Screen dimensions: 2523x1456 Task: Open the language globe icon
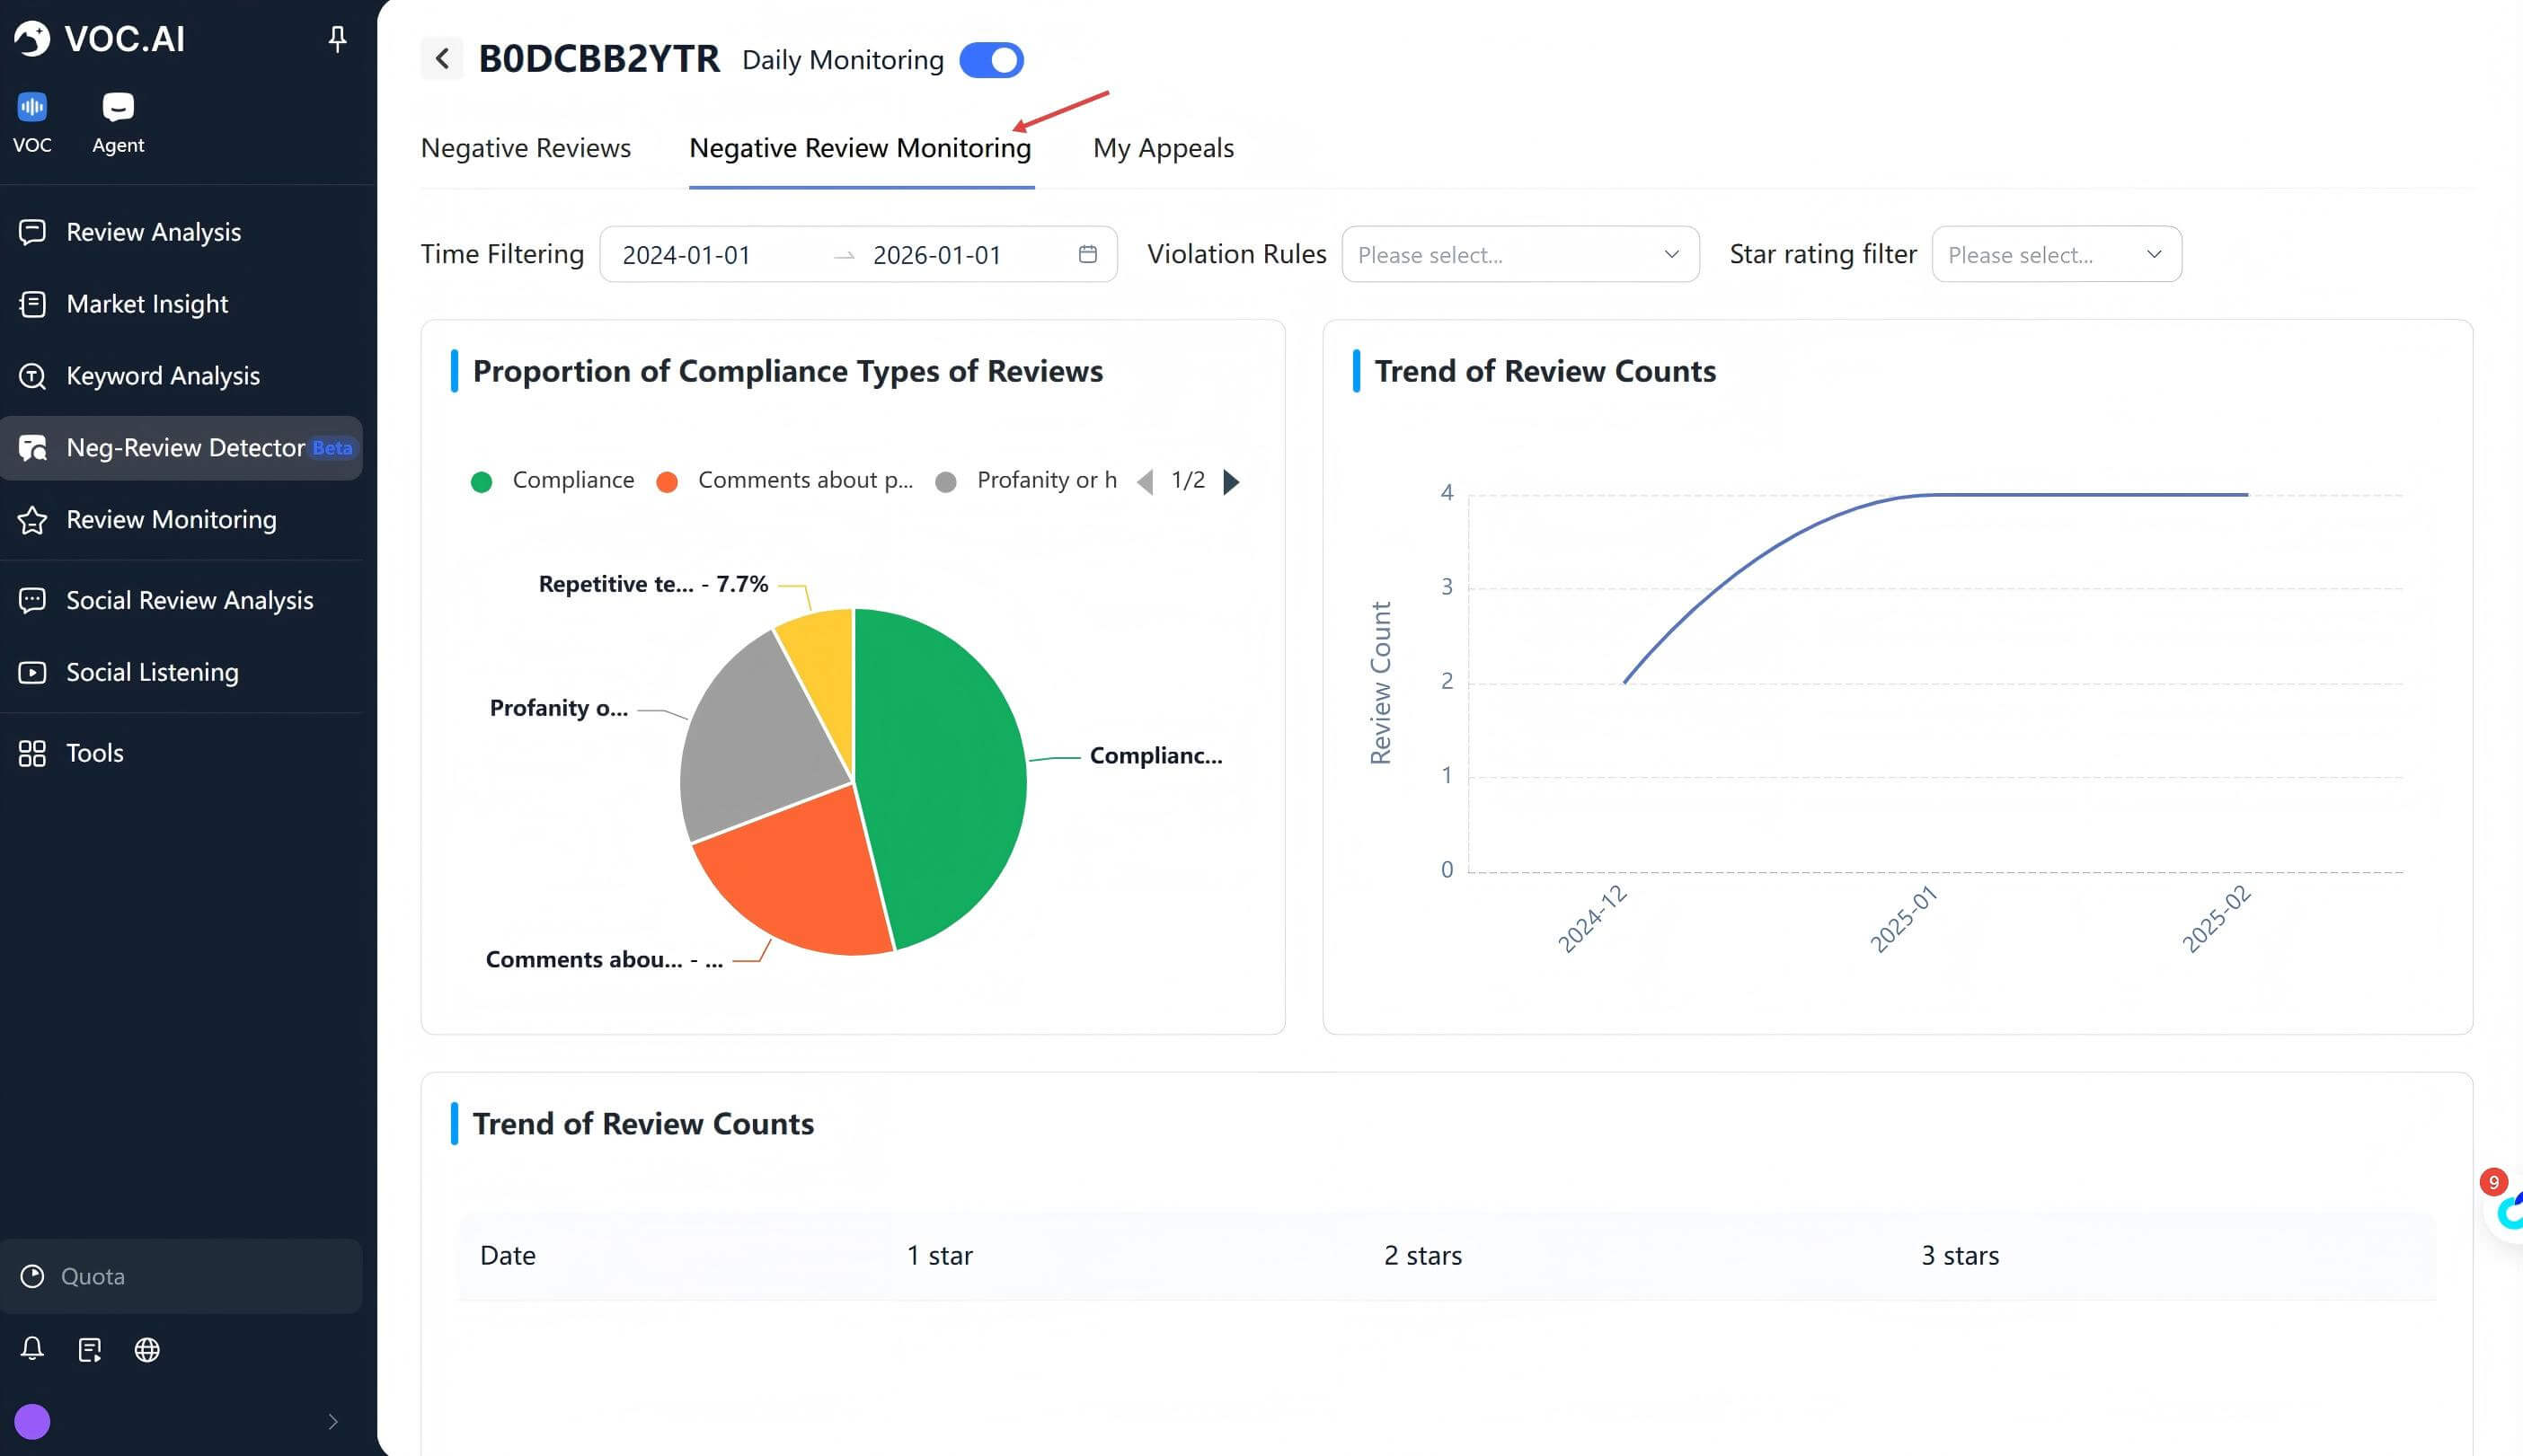[x=147, y=1350]
